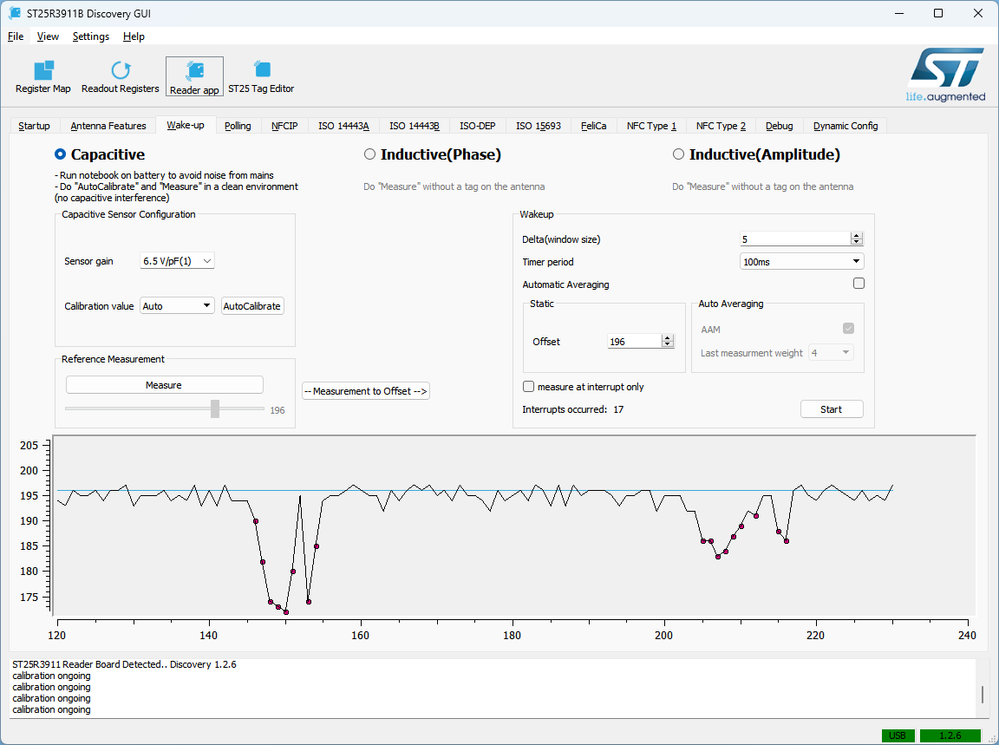The height and width of the screenshot is (745, 999).
Task: Select the Capacitive radio button
Action: coord(60,154)
